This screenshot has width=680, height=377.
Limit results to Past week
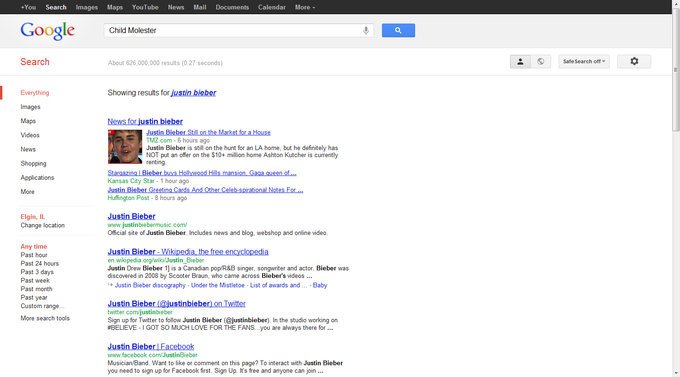[35, 281]
